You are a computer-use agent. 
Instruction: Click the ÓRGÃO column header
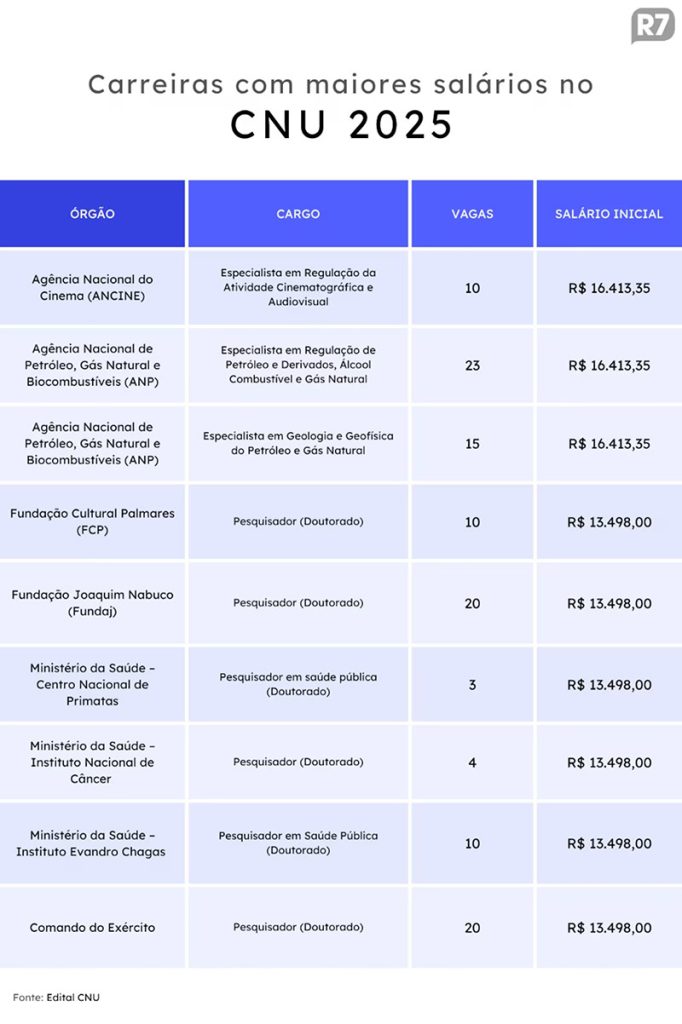(x=92, y=214)
